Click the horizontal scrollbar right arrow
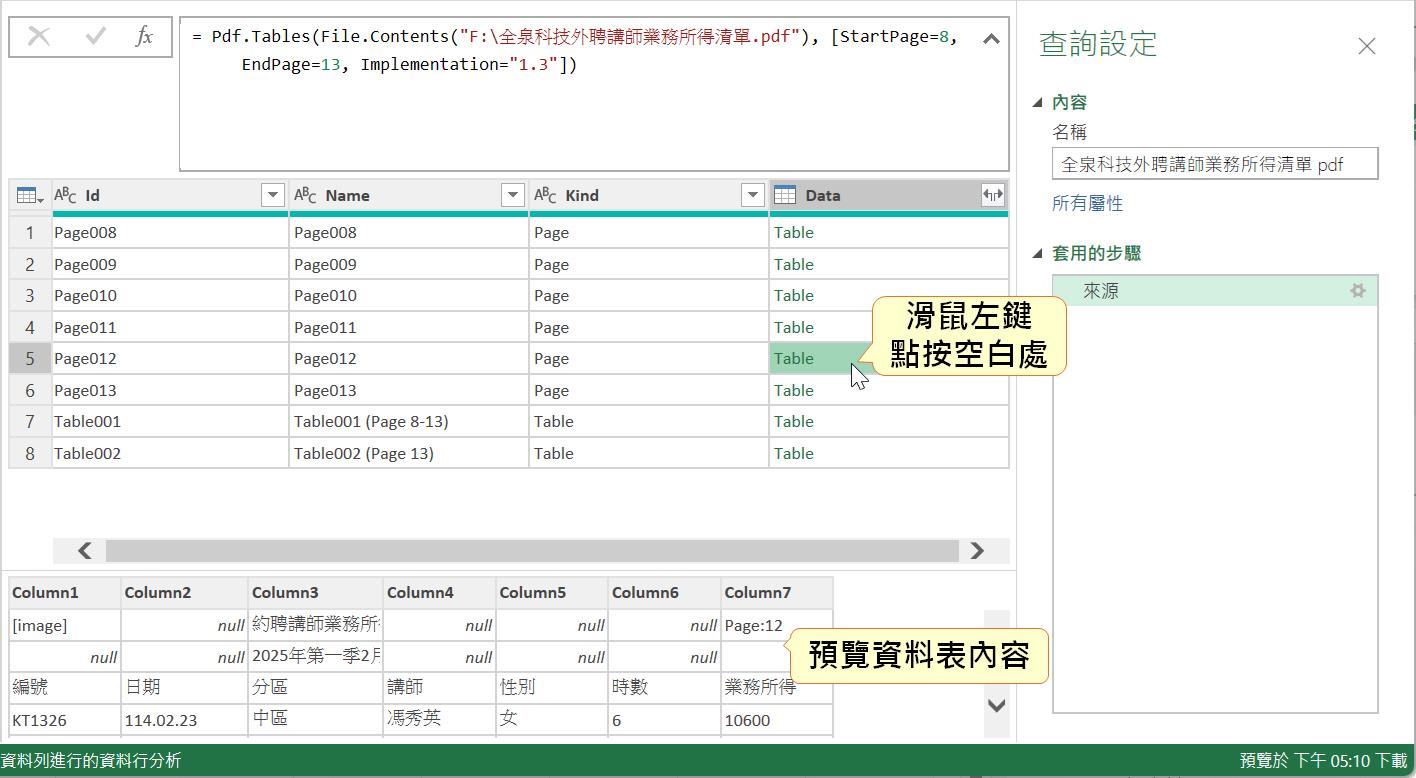 [976, 551]
